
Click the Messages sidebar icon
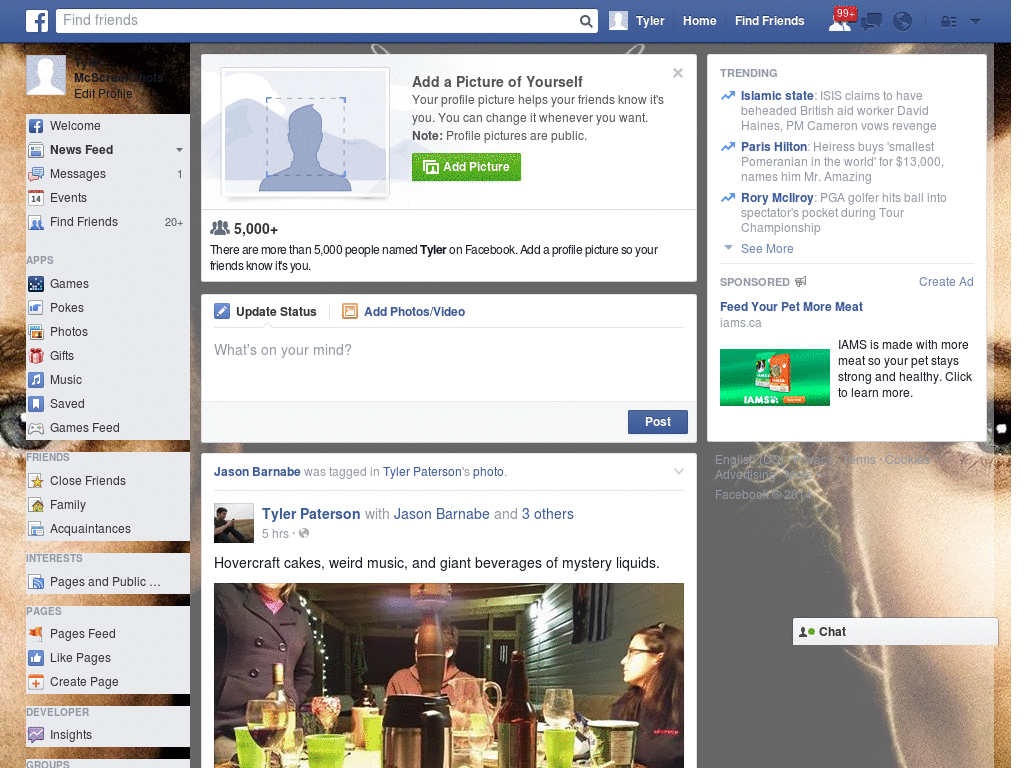pyautogui.click(x=36, y=174)
